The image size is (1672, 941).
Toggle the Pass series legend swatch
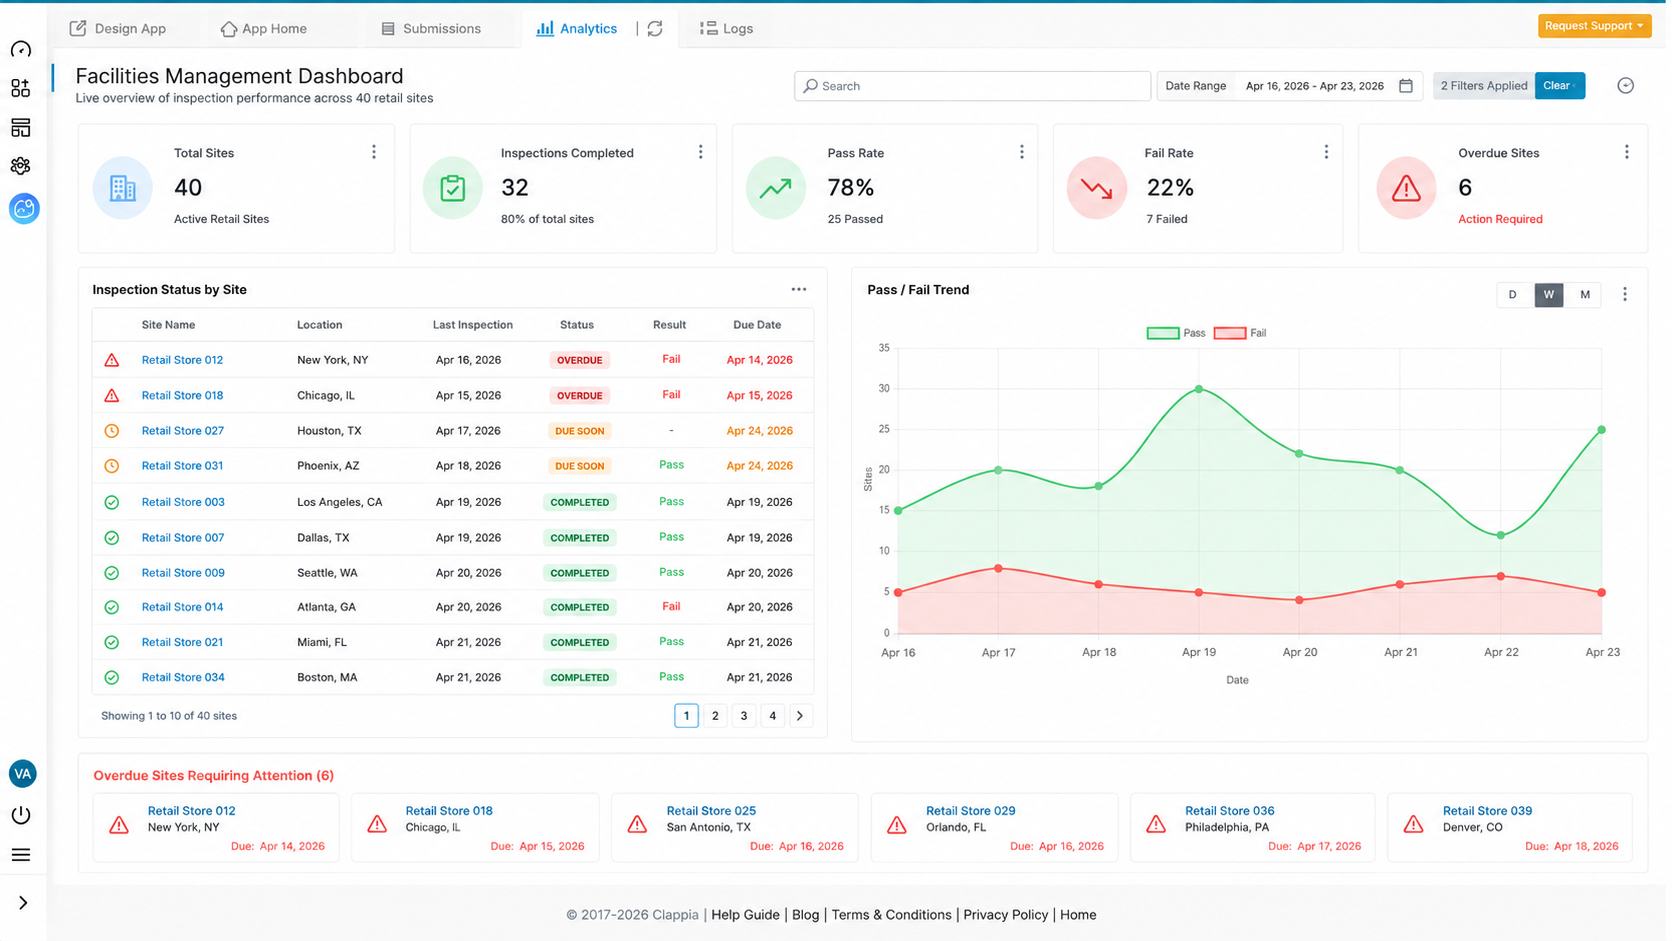[1162, 333]
